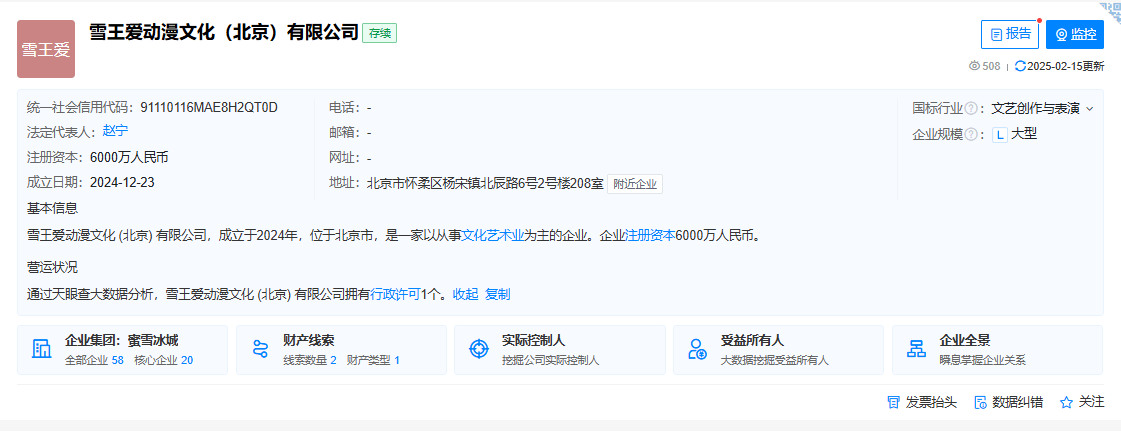Open the 注册资本 link in description
This screenshot has width=1121, height=432.
tap(650, 235)
